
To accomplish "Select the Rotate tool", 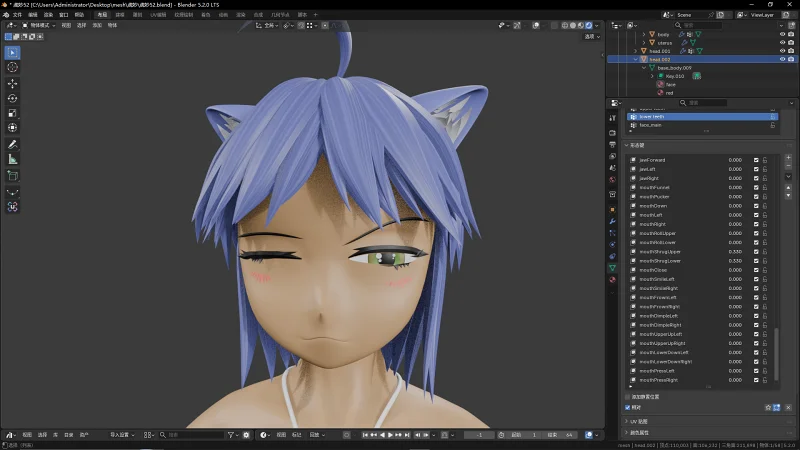I will tap(13, 98).
